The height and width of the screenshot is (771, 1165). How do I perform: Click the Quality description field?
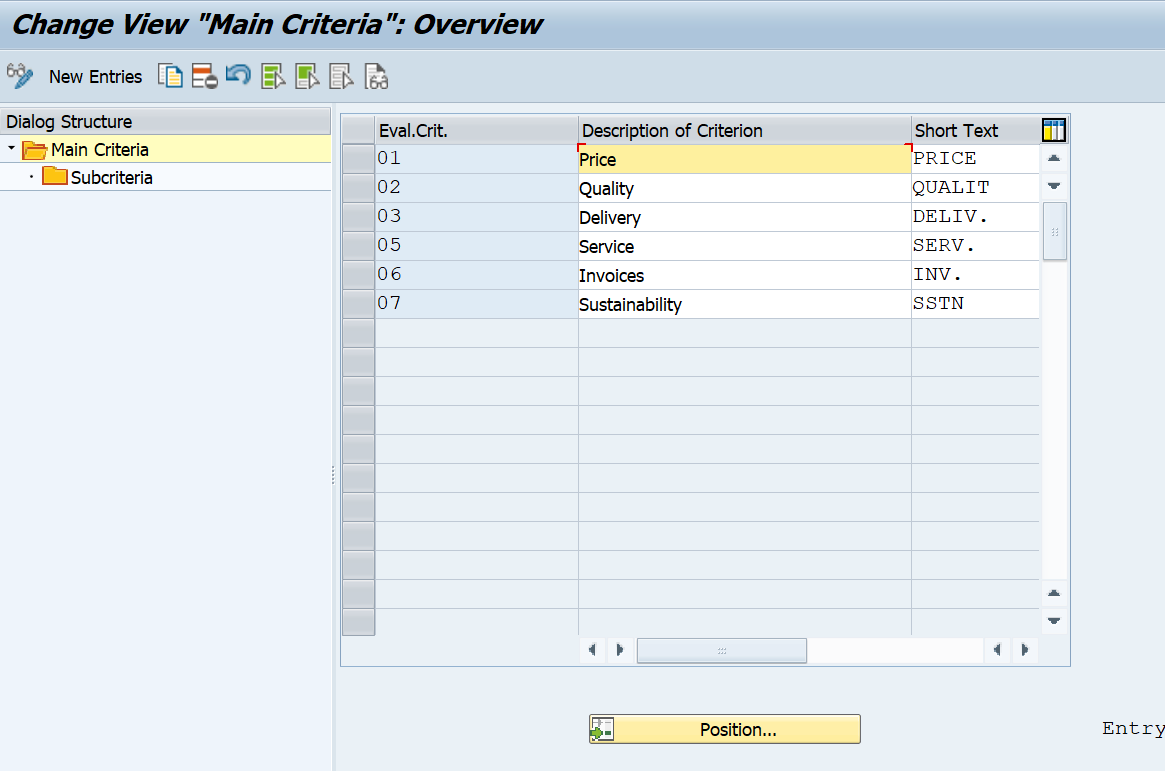coord(744,188)
